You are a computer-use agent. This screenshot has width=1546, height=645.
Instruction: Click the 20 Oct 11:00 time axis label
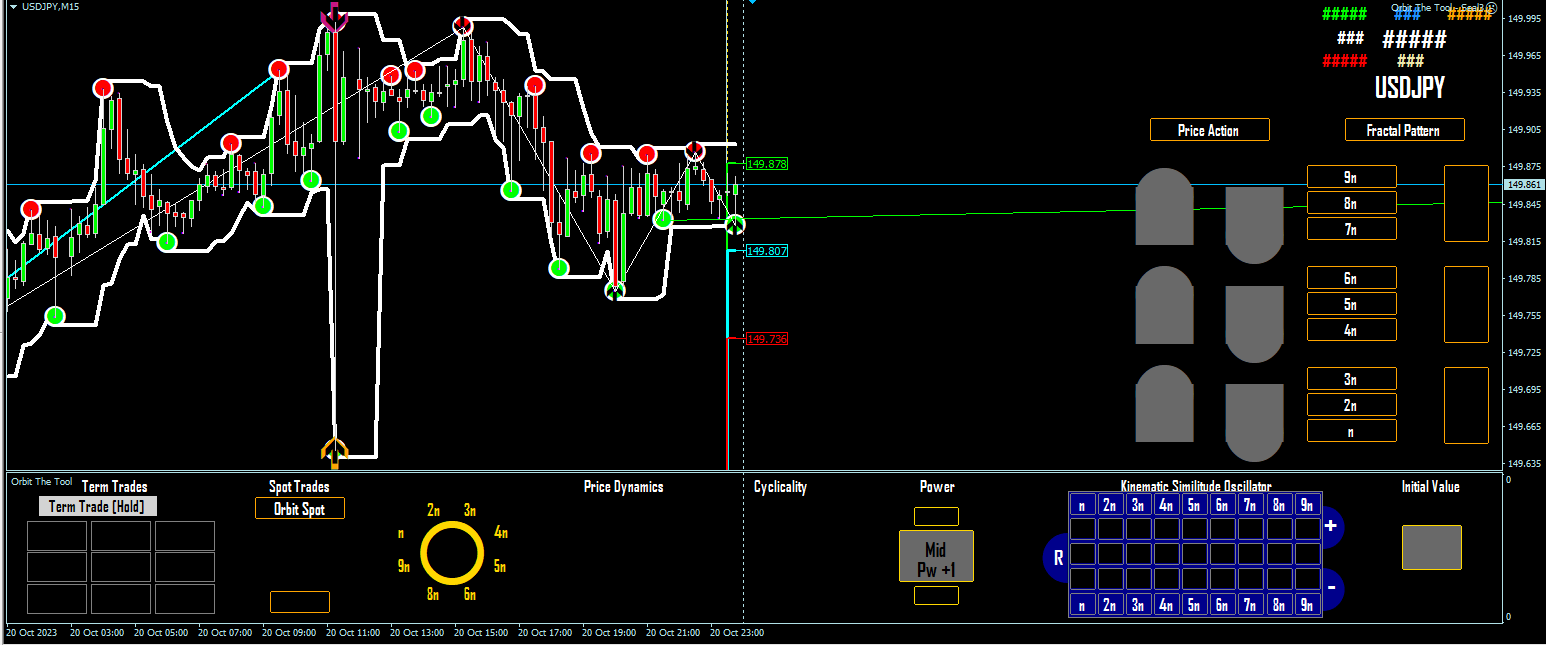coord(351,632)
